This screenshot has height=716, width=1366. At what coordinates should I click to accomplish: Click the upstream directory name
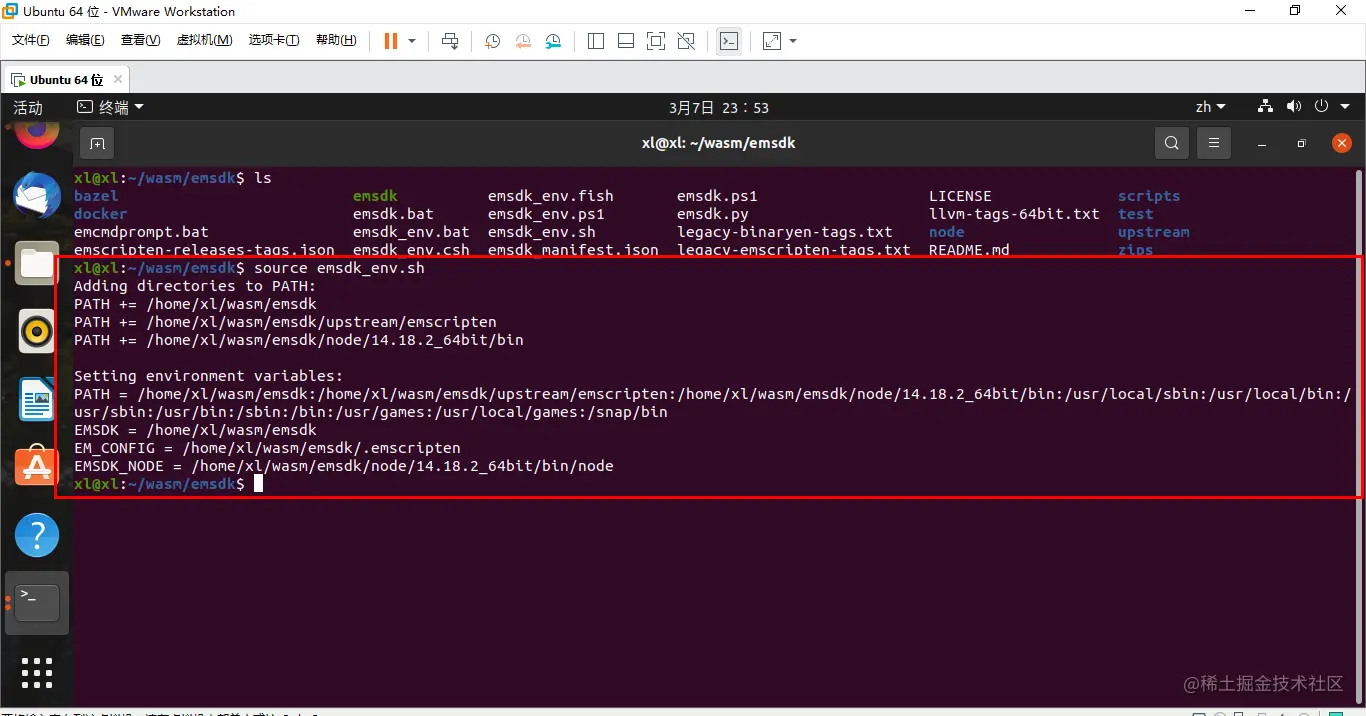(x=1154, y=232)
